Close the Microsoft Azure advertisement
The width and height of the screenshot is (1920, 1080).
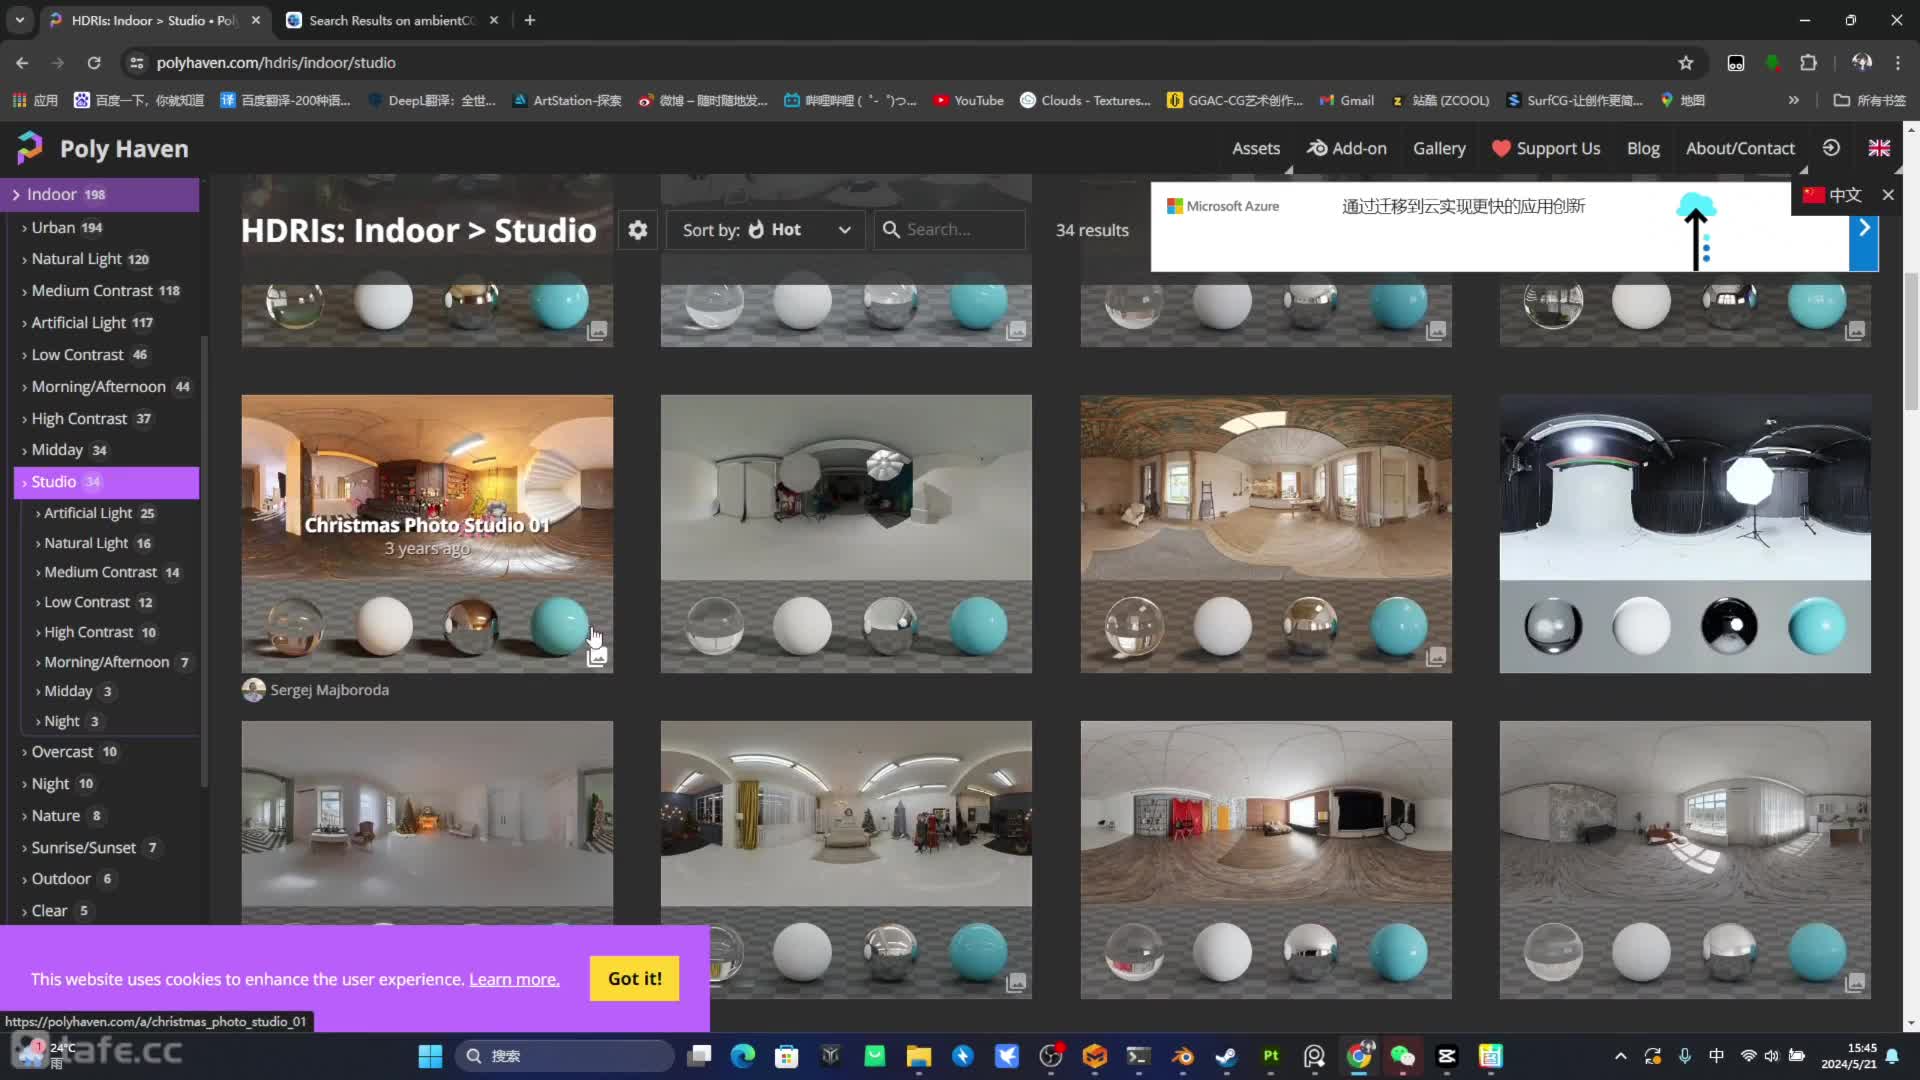(x=1888, y=195)
